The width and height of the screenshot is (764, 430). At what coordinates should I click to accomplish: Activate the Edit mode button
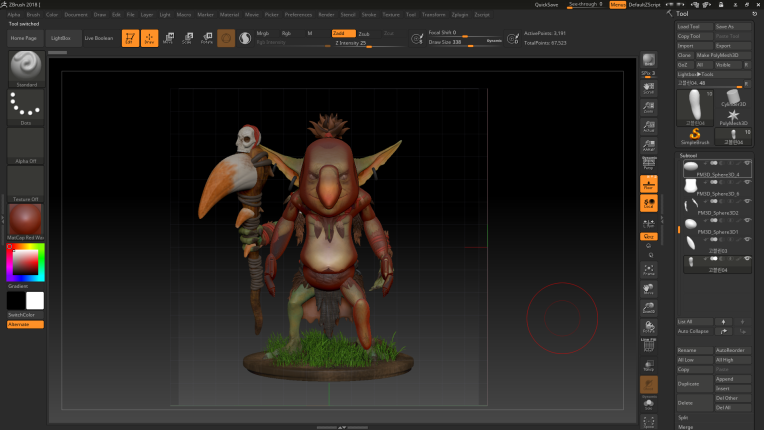click(130, 38)
